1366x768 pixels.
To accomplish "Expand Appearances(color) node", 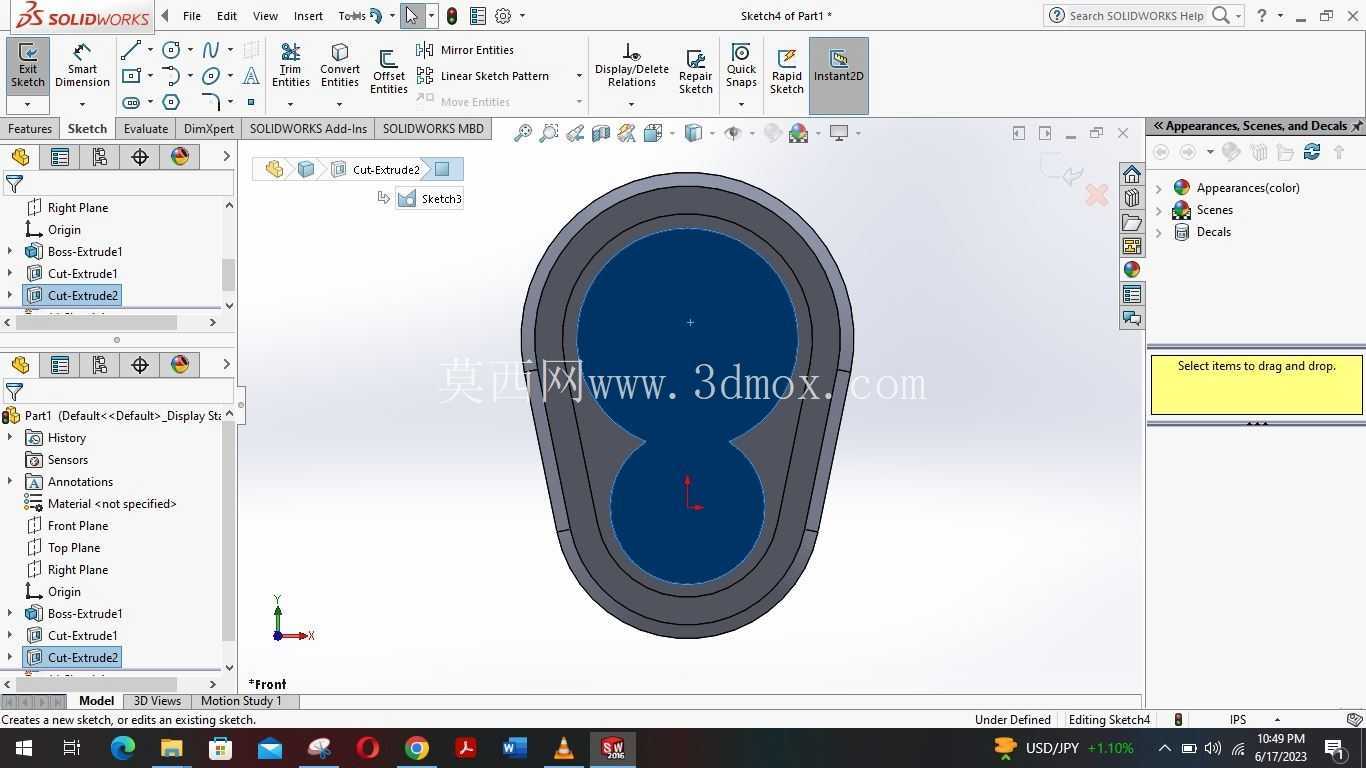I will (x=1159, y=188).
